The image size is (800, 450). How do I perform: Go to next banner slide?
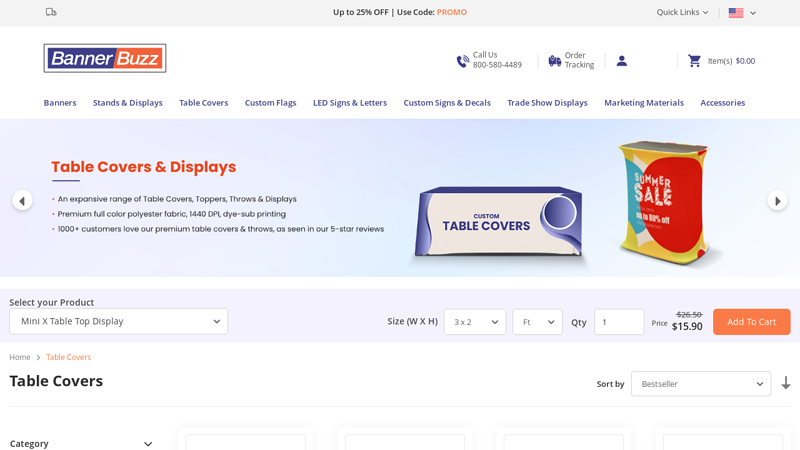tap(777, 200)
